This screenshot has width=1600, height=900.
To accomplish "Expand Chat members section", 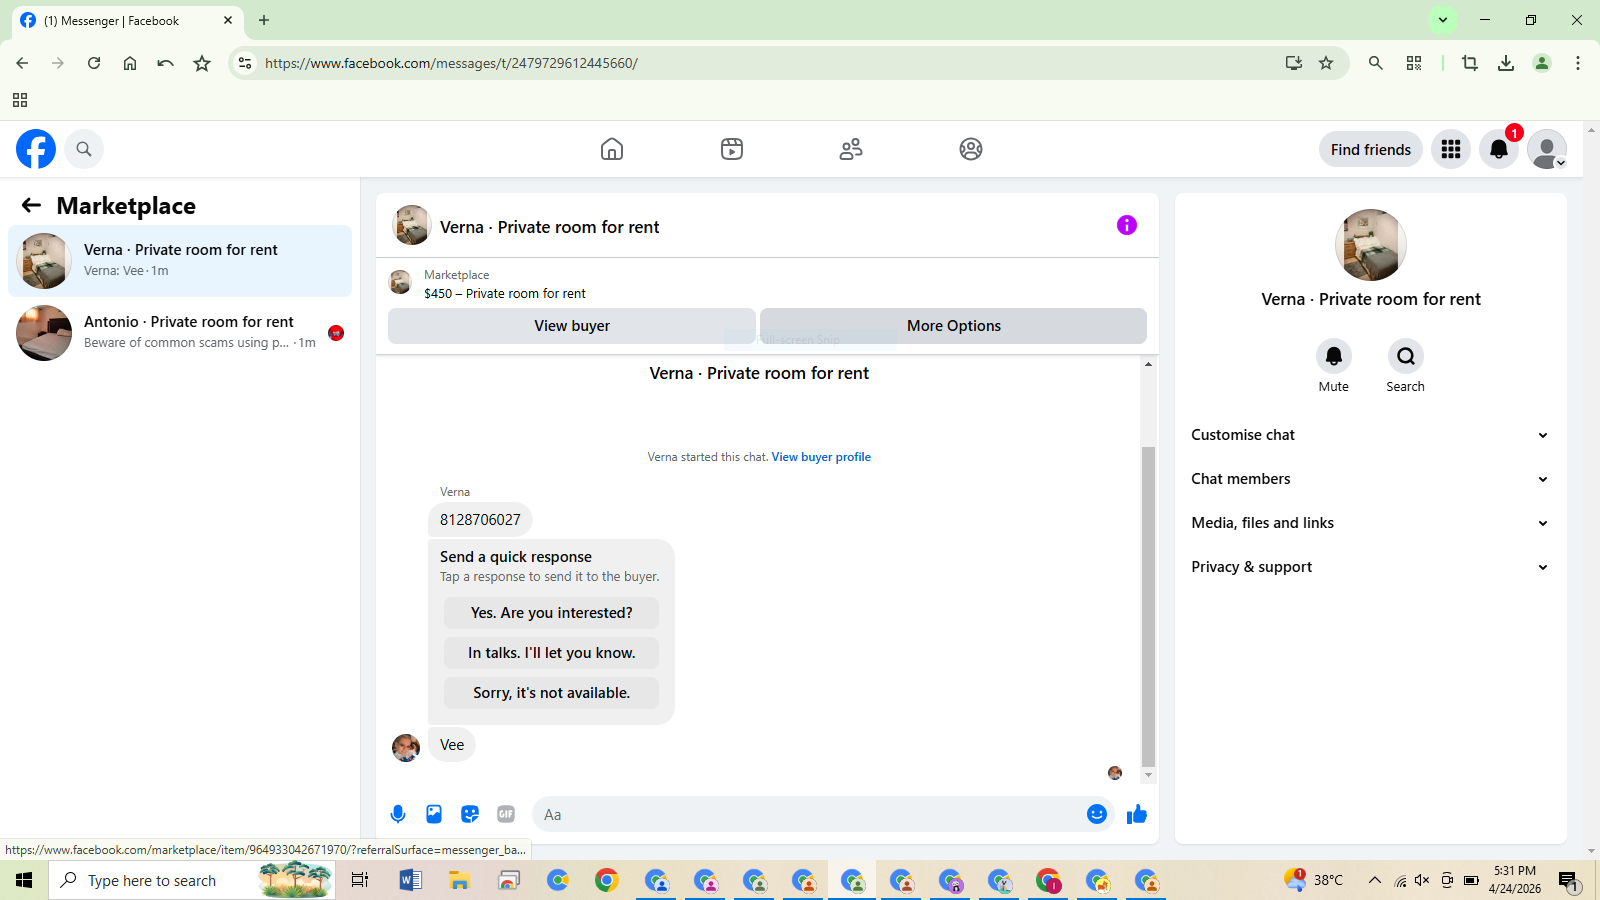I will click(x=1371, y=479).
